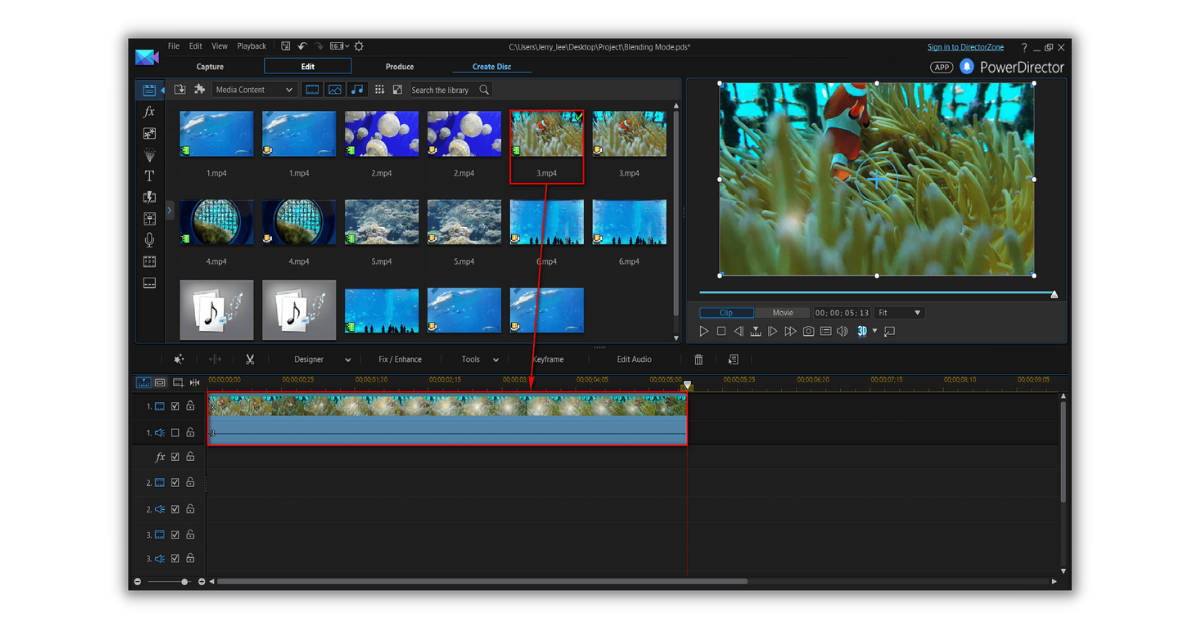Open the Voice-Over Recording Room microphone icon
This screenshot has height=630, width=1200.
[x=149, y=240]
